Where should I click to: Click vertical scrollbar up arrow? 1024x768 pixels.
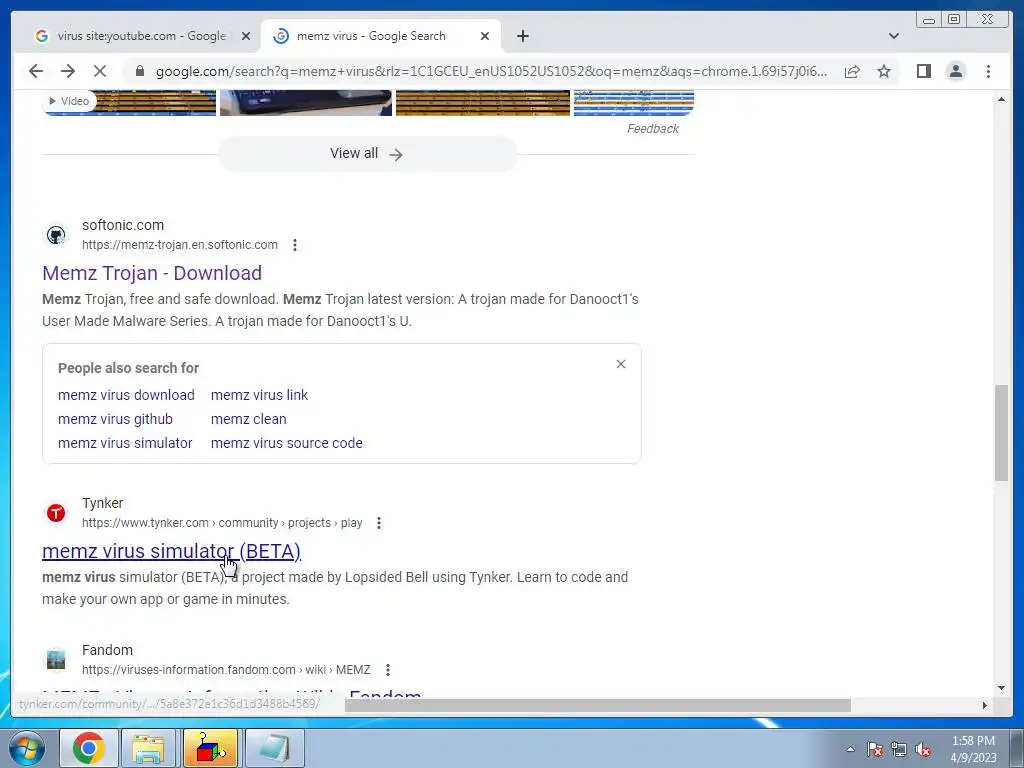pyautogui.click(x=1001, y=99)
